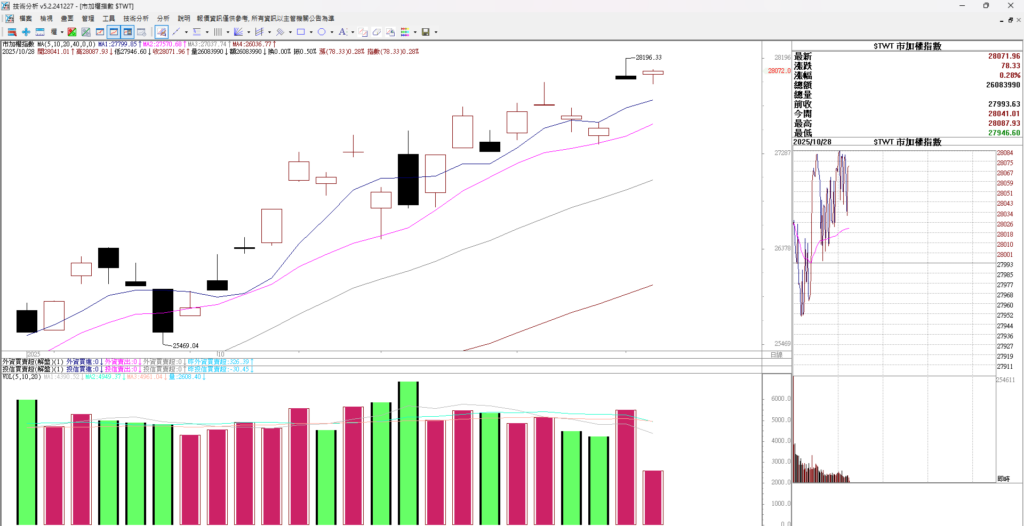Click the 說明 menu item
1024x526 pixels.
184,18
